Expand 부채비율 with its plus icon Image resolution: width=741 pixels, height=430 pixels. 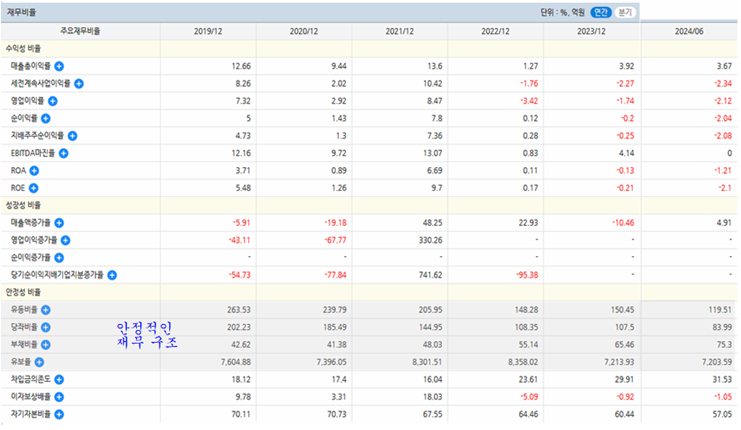pyautogui.click(x=46, y=344)
